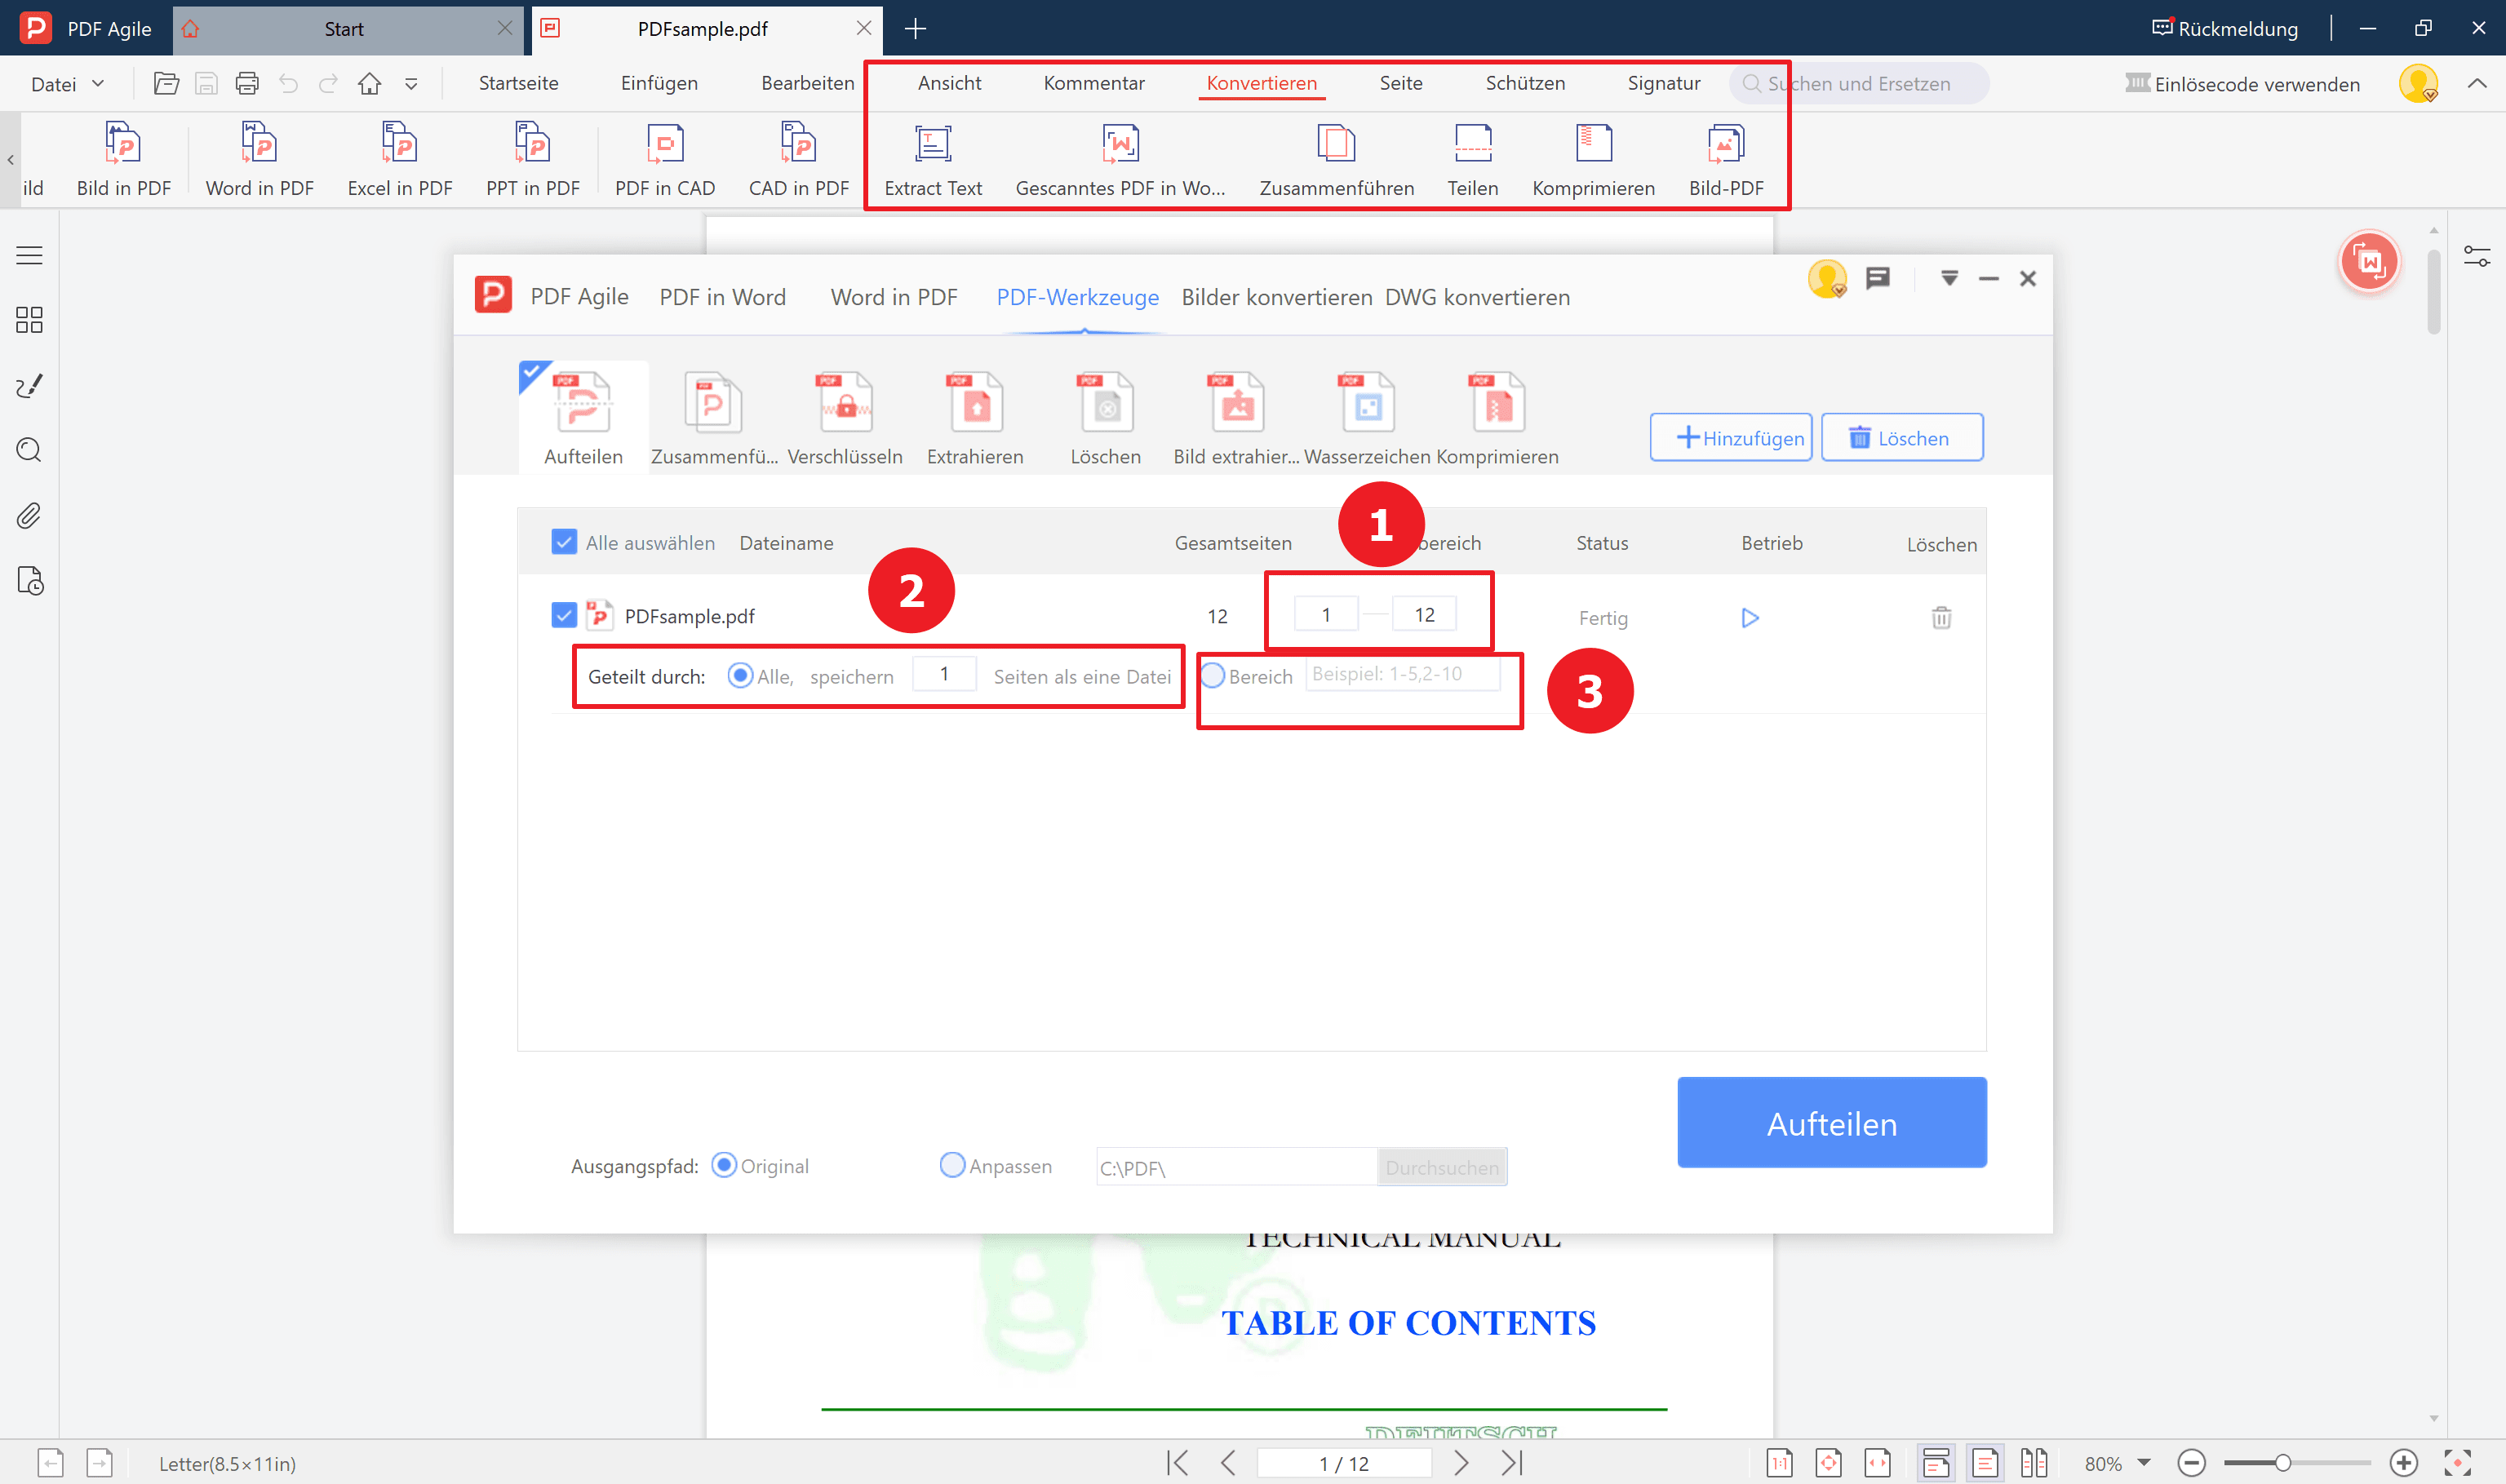2506x1484 pixels.
Task: Select the Alle split radio button
Action: pyautogui.click(x=740, y=676)
